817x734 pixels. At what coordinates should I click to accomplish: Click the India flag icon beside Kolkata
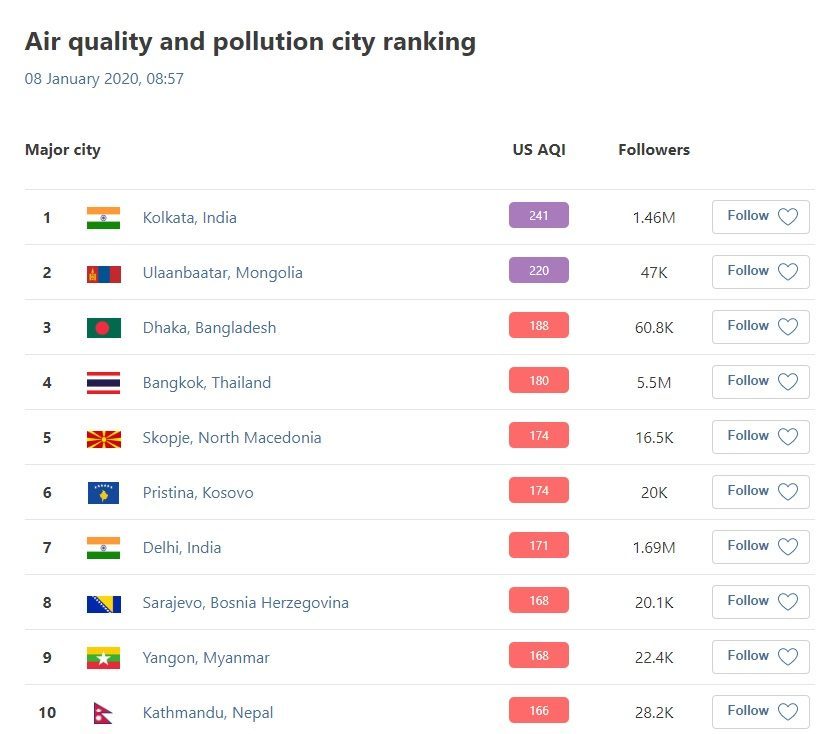(x=103, y=218)
